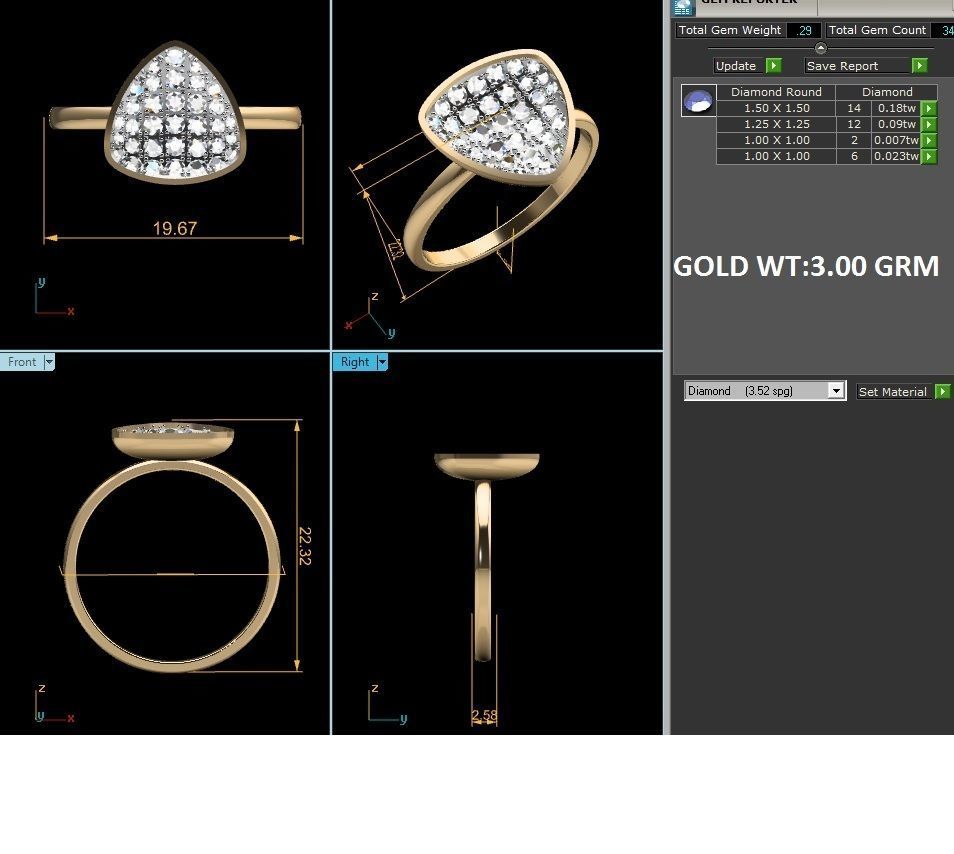This screenshot has height=854, width=954.
Task: Collapse the gem report panel handle
Action: click(820, 47)
